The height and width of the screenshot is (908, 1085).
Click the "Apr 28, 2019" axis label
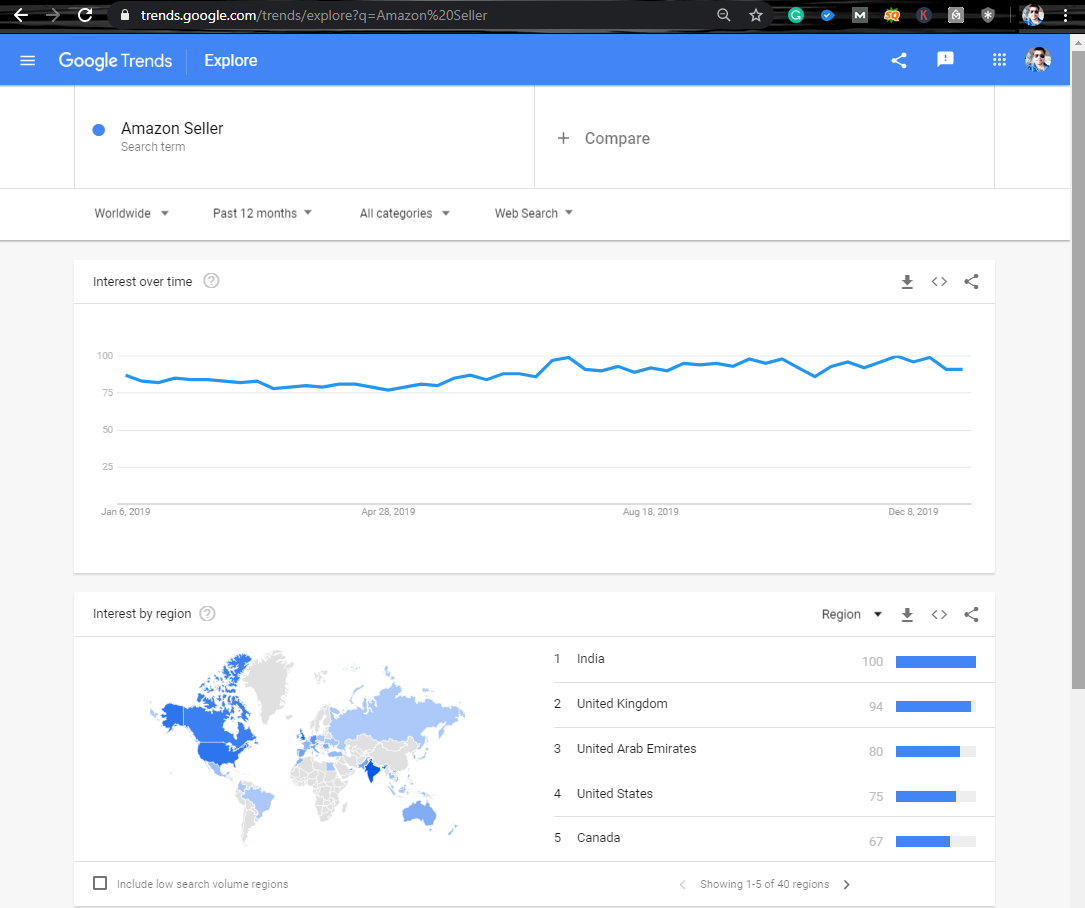click(388, 512)
